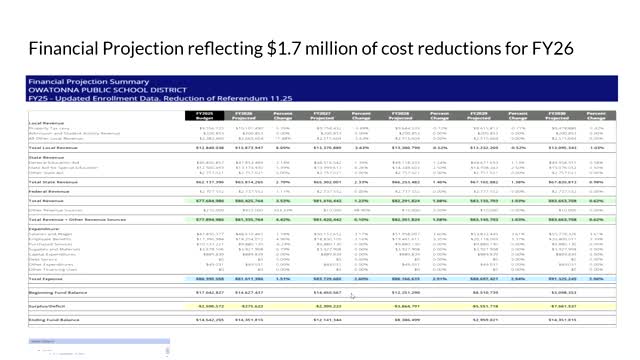Image resolution: width=640 pixels, height=360 pixels.
Task: Select the black 'FY2025 Budget' column header
Action: 204,116
